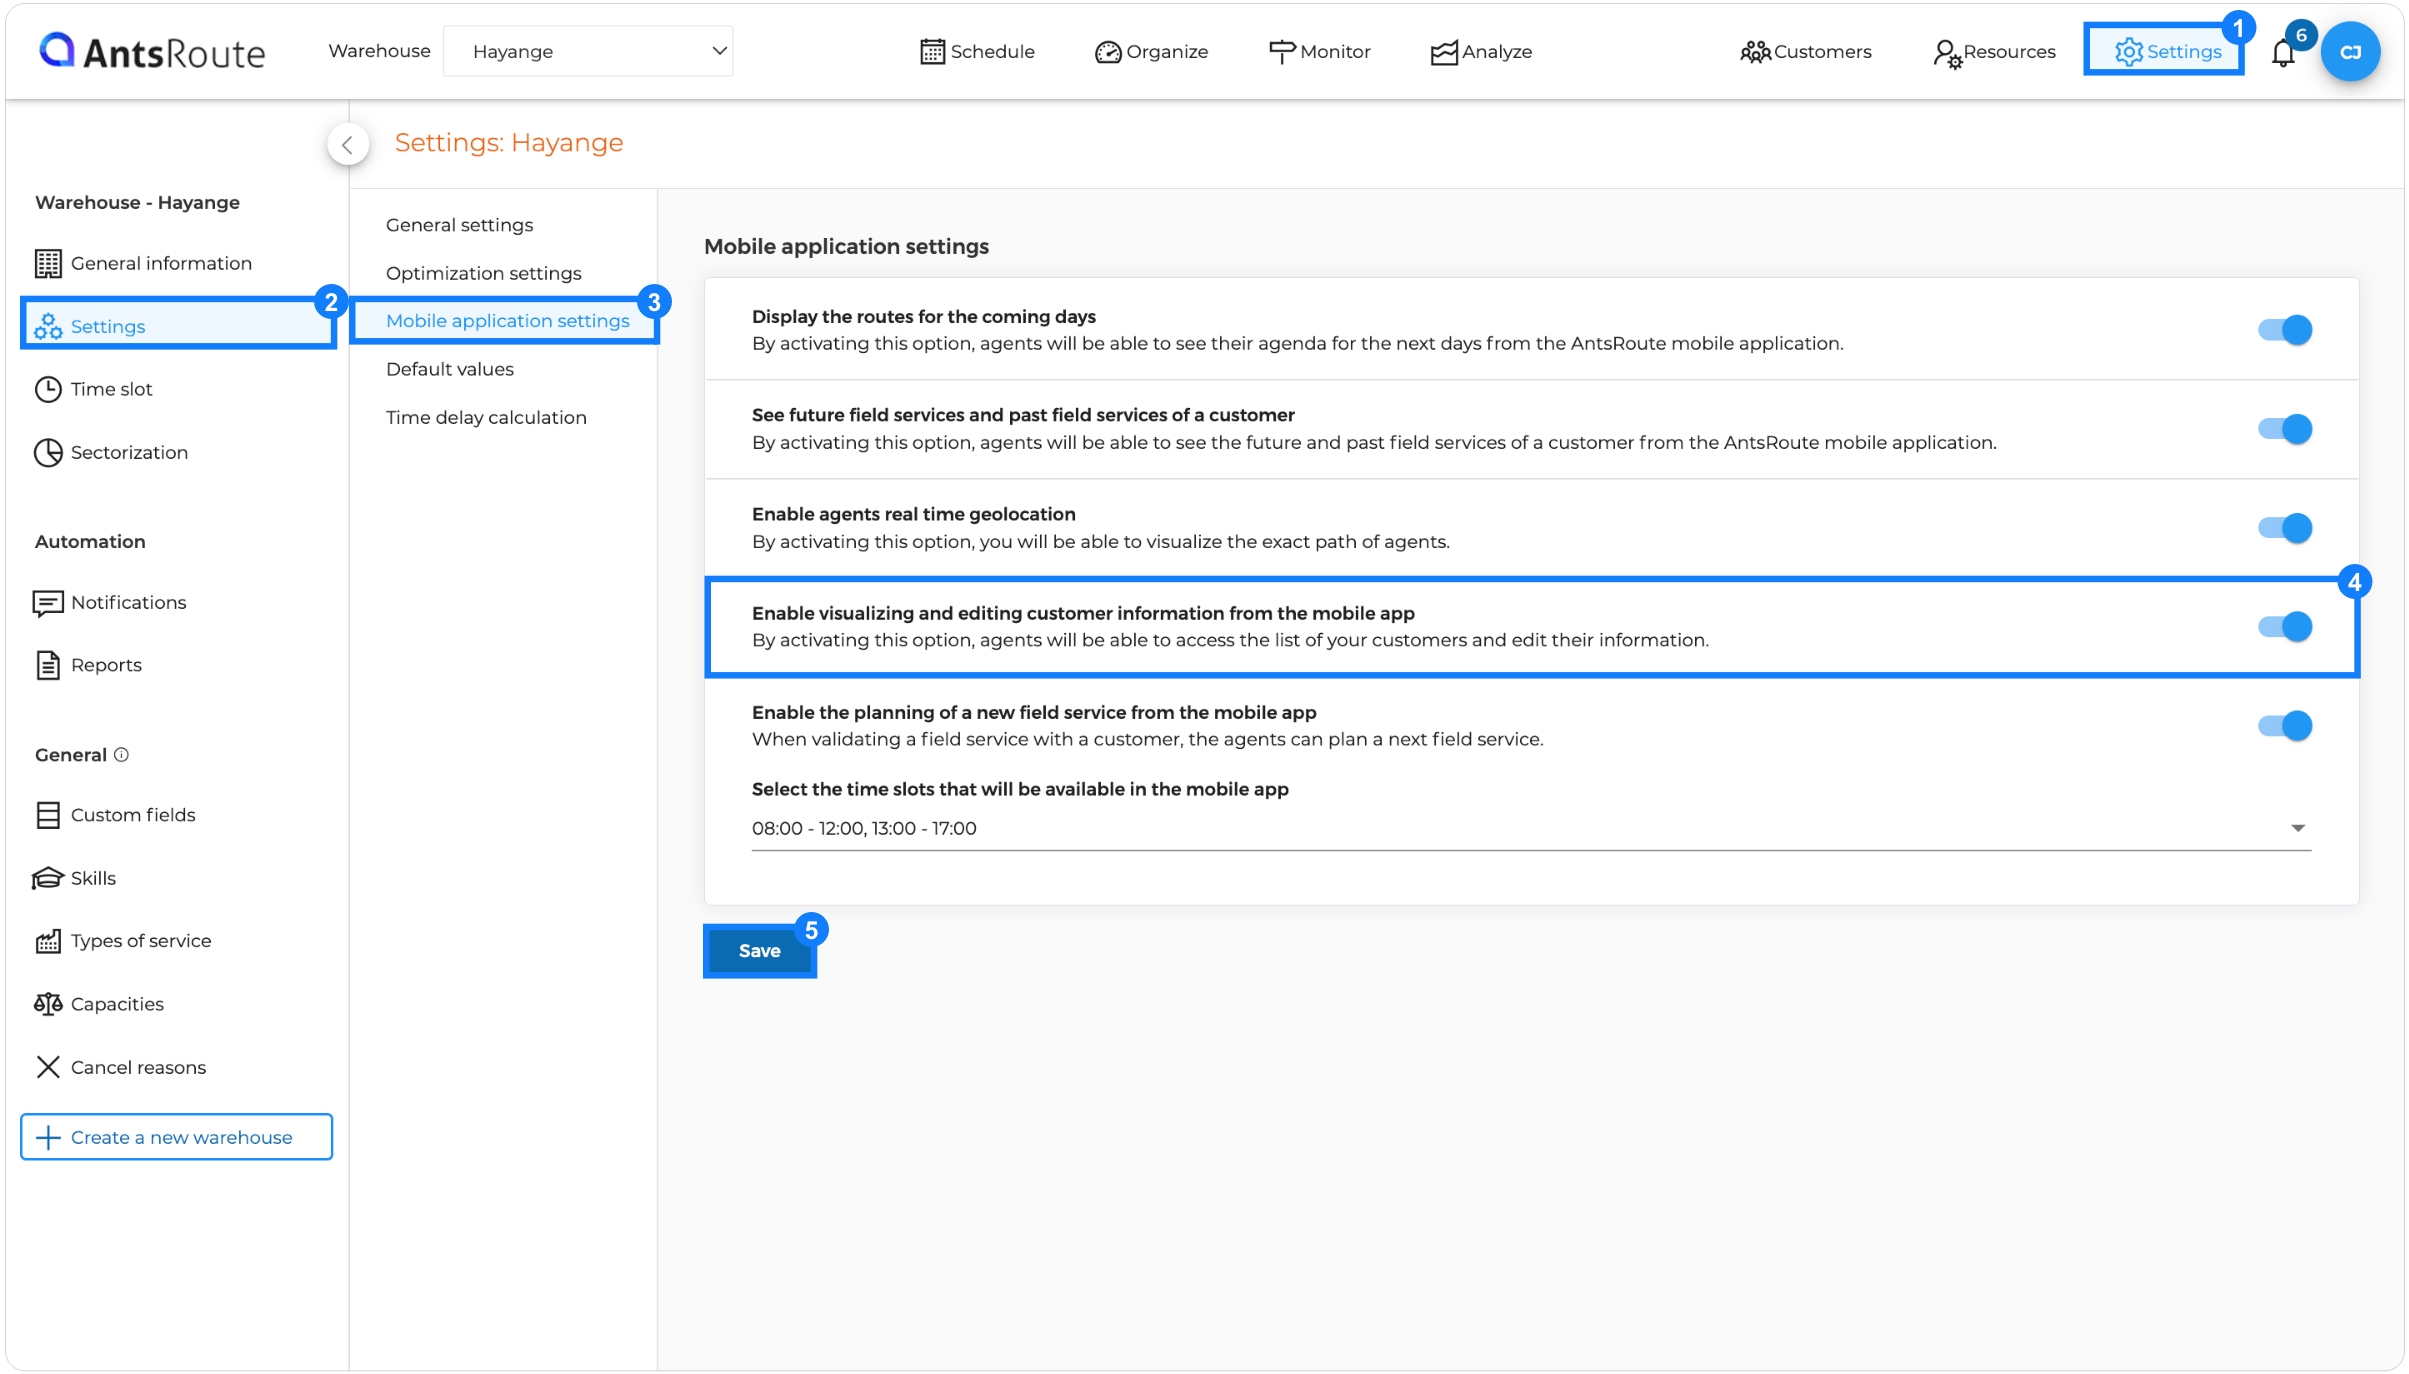Click the sidebar Settings cogs icon

[x=48, y=326]
